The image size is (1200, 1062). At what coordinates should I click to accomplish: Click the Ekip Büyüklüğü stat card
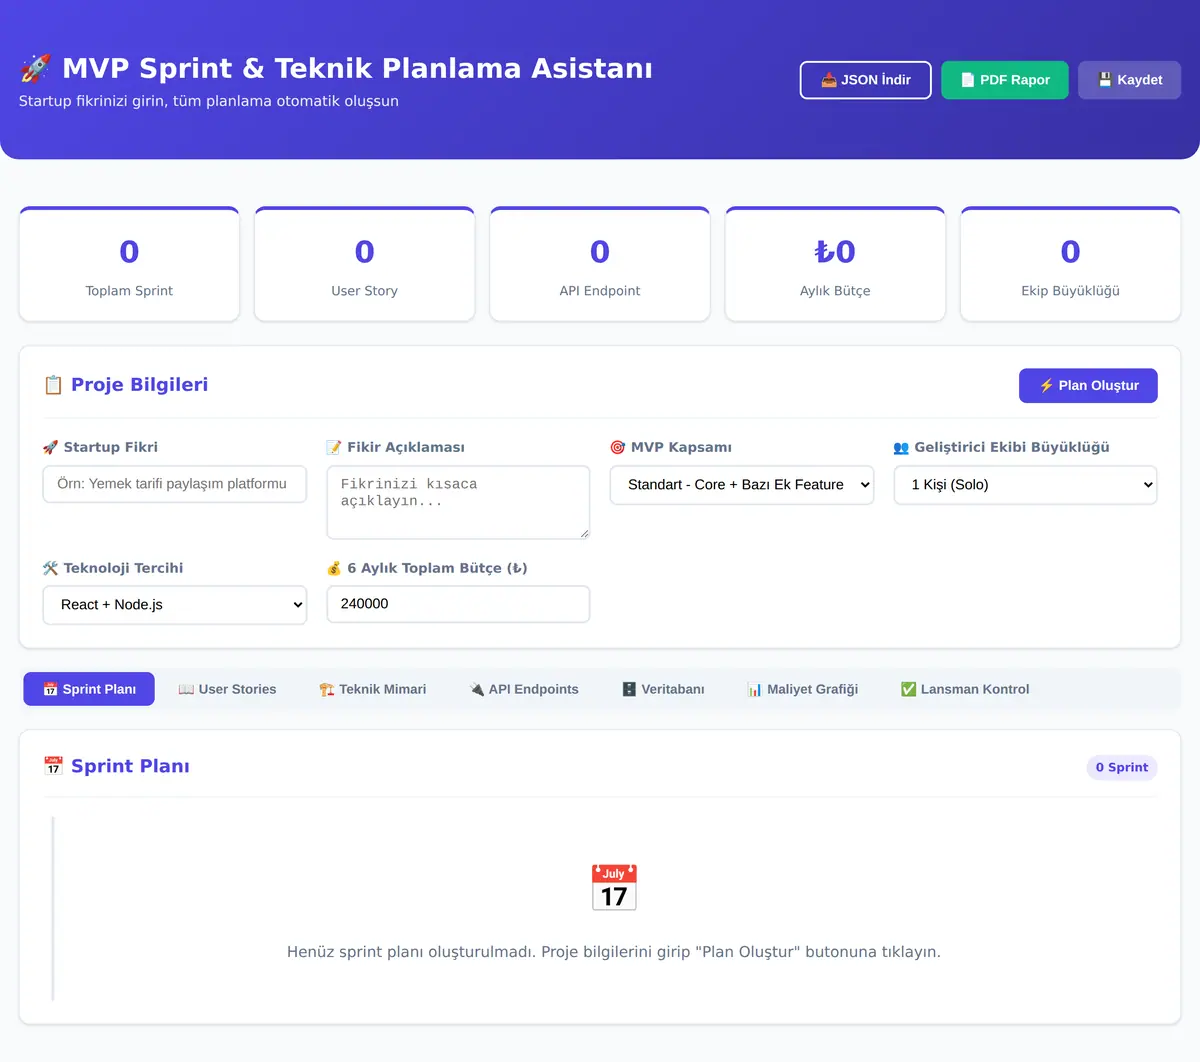coord(1071,265)
